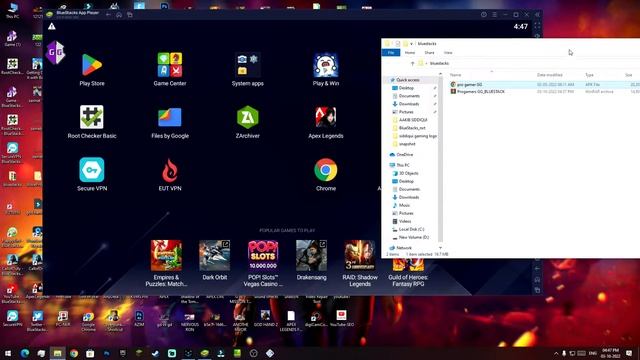Sort files by the Type column

(589, 75)
